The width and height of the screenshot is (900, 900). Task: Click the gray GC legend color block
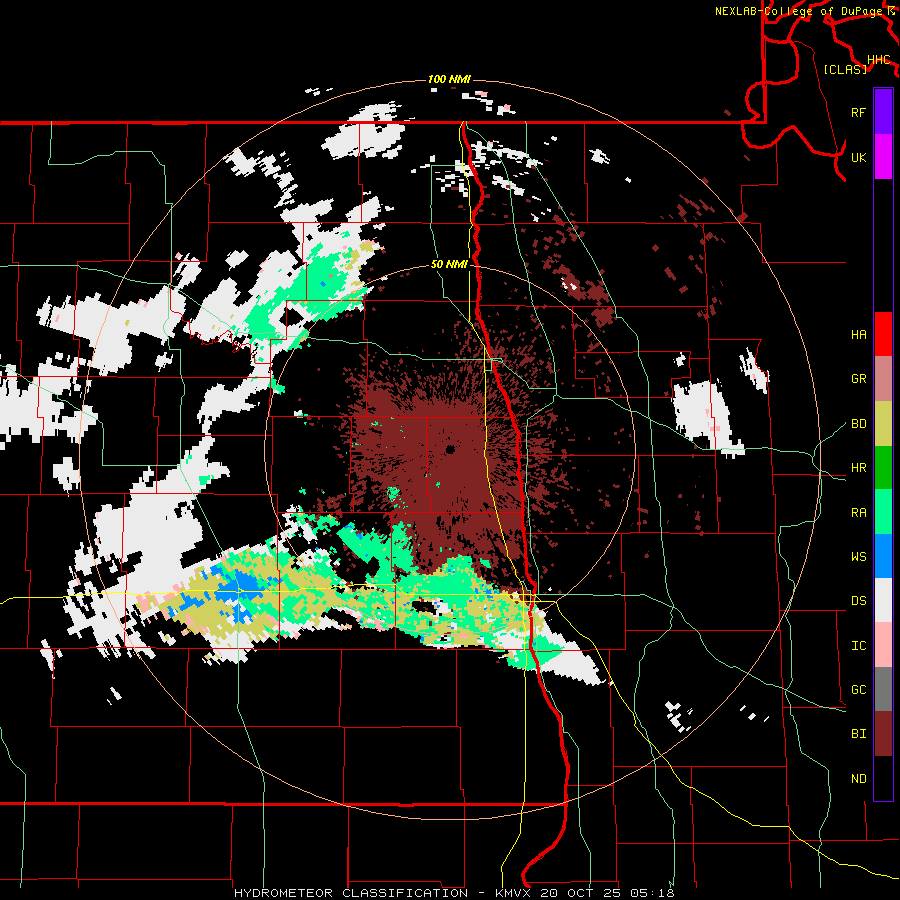tap(883, 689)
